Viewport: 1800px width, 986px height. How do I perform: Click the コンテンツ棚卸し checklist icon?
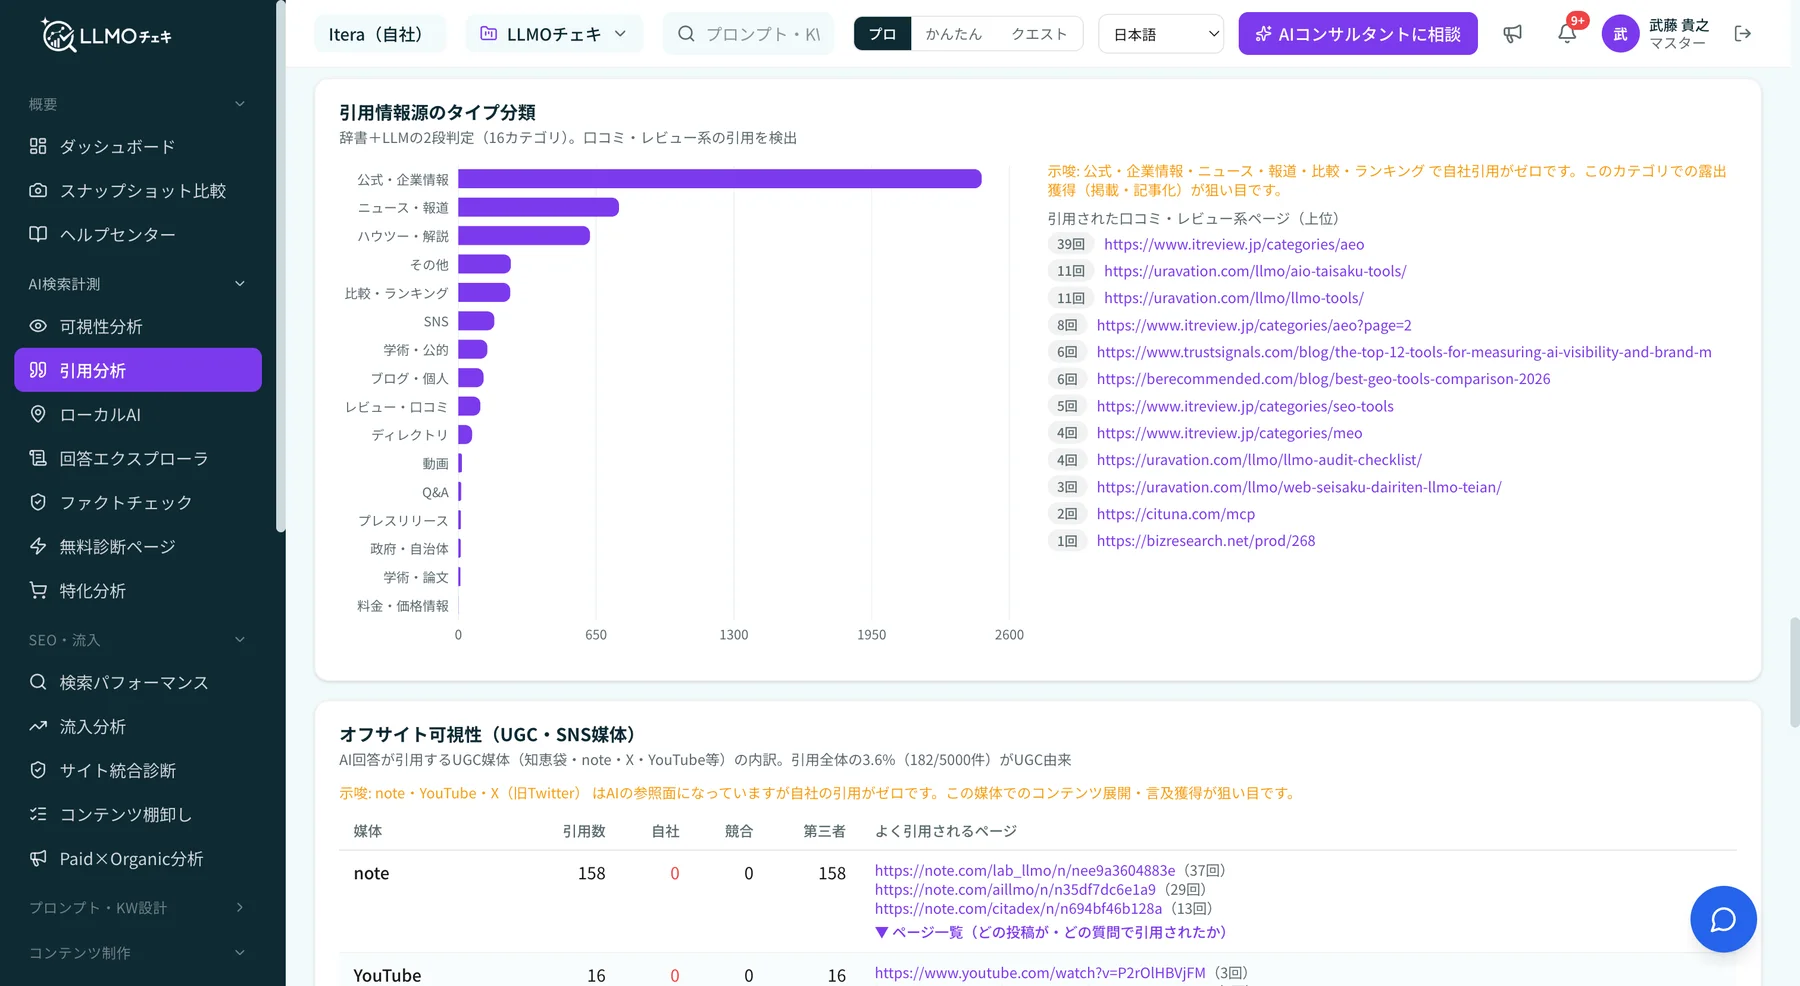pos(38,814)
